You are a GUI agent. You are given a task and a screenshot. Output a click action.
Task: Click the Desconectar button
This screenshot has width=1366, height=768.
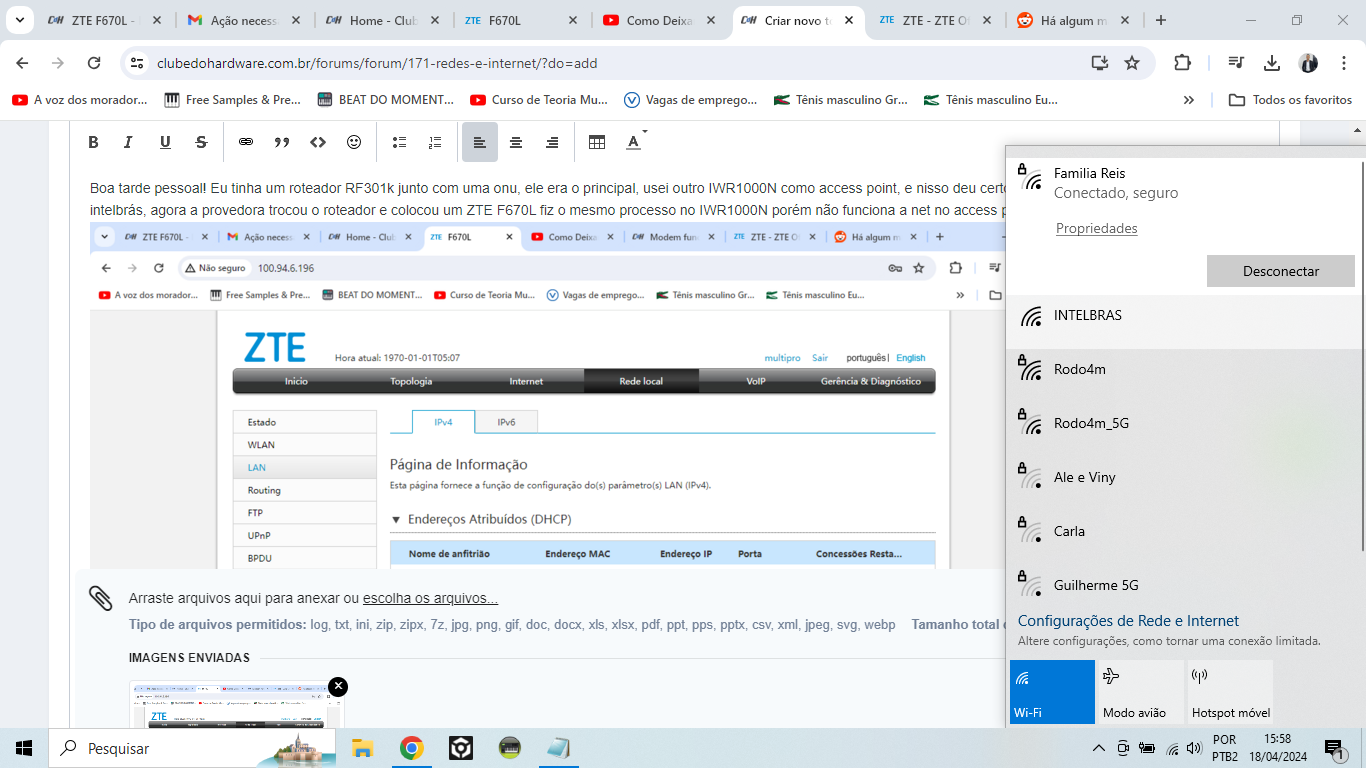point(1281,271)
